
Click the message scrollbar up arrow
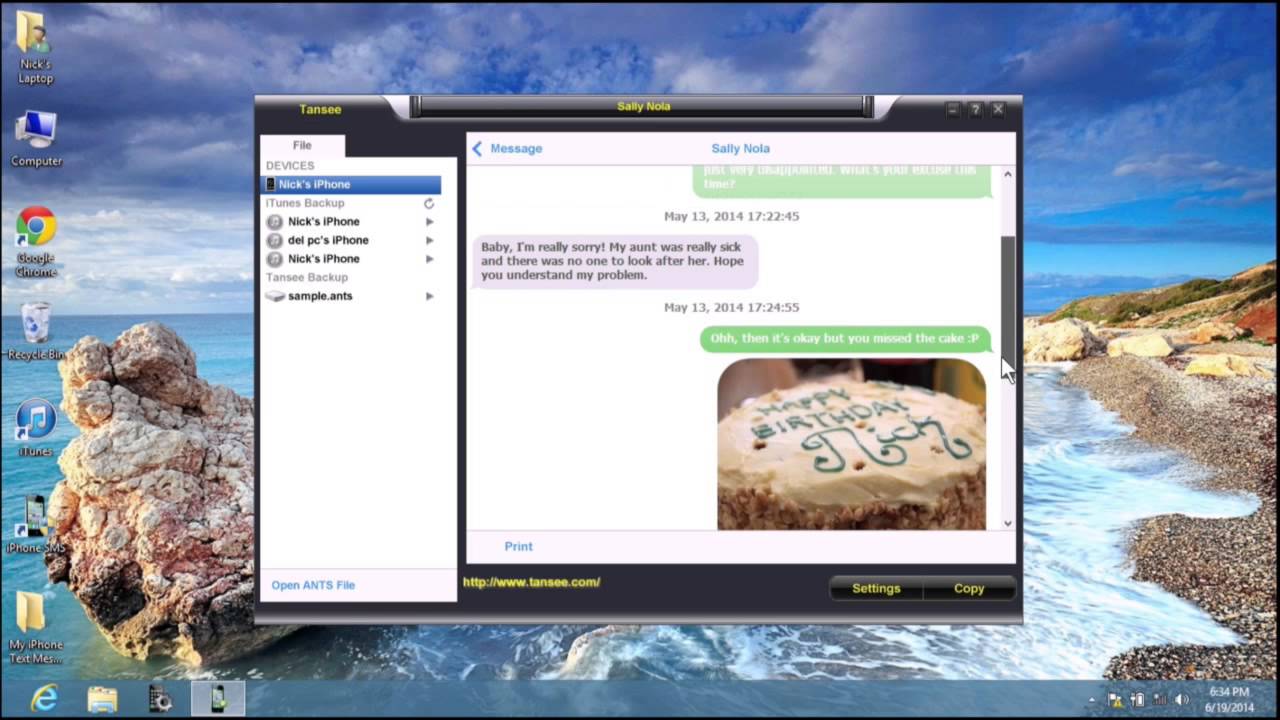[x=1008, y=175]
